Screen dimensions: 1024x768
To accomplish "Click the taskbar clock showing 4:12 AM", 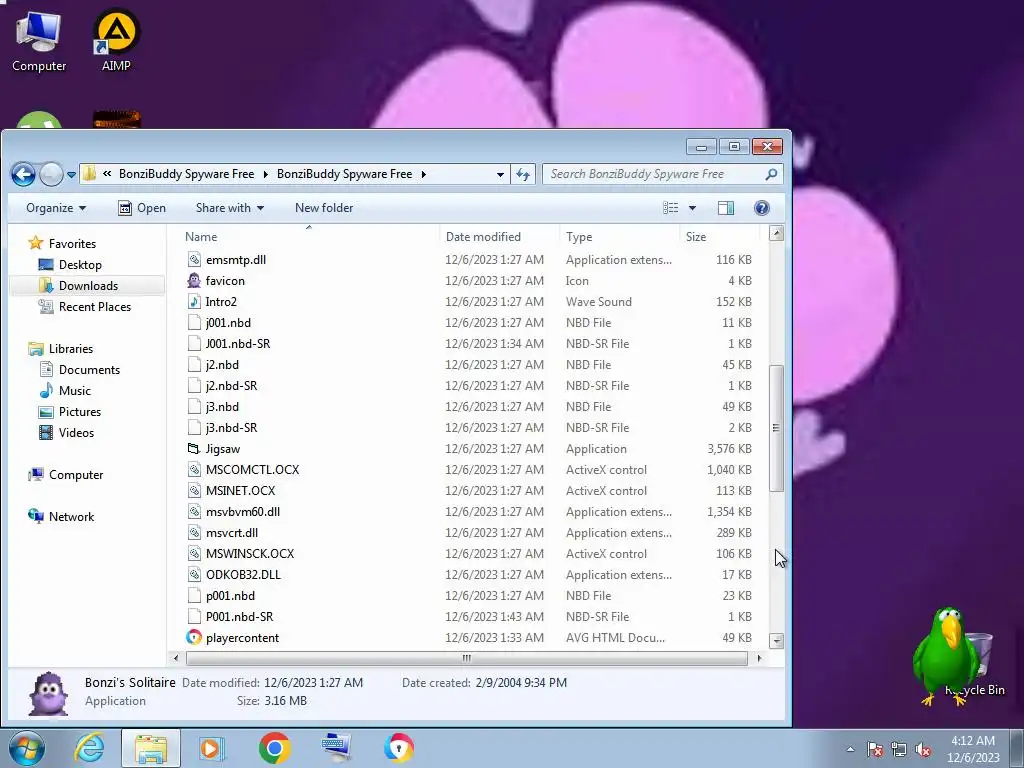I will point(973,749).
